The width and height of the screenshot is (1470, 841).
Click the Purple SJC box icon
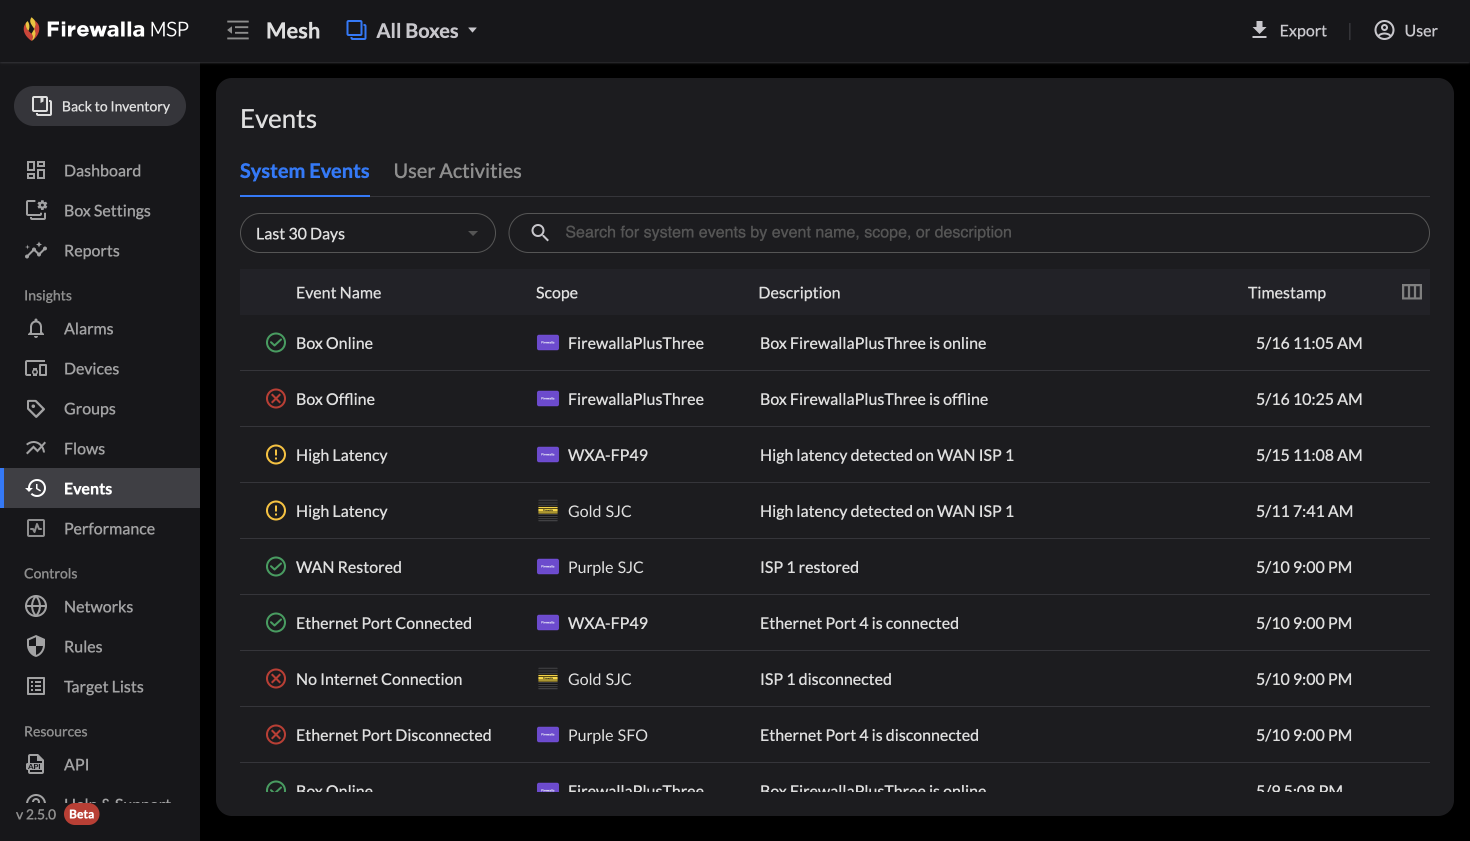coord(548,567)
